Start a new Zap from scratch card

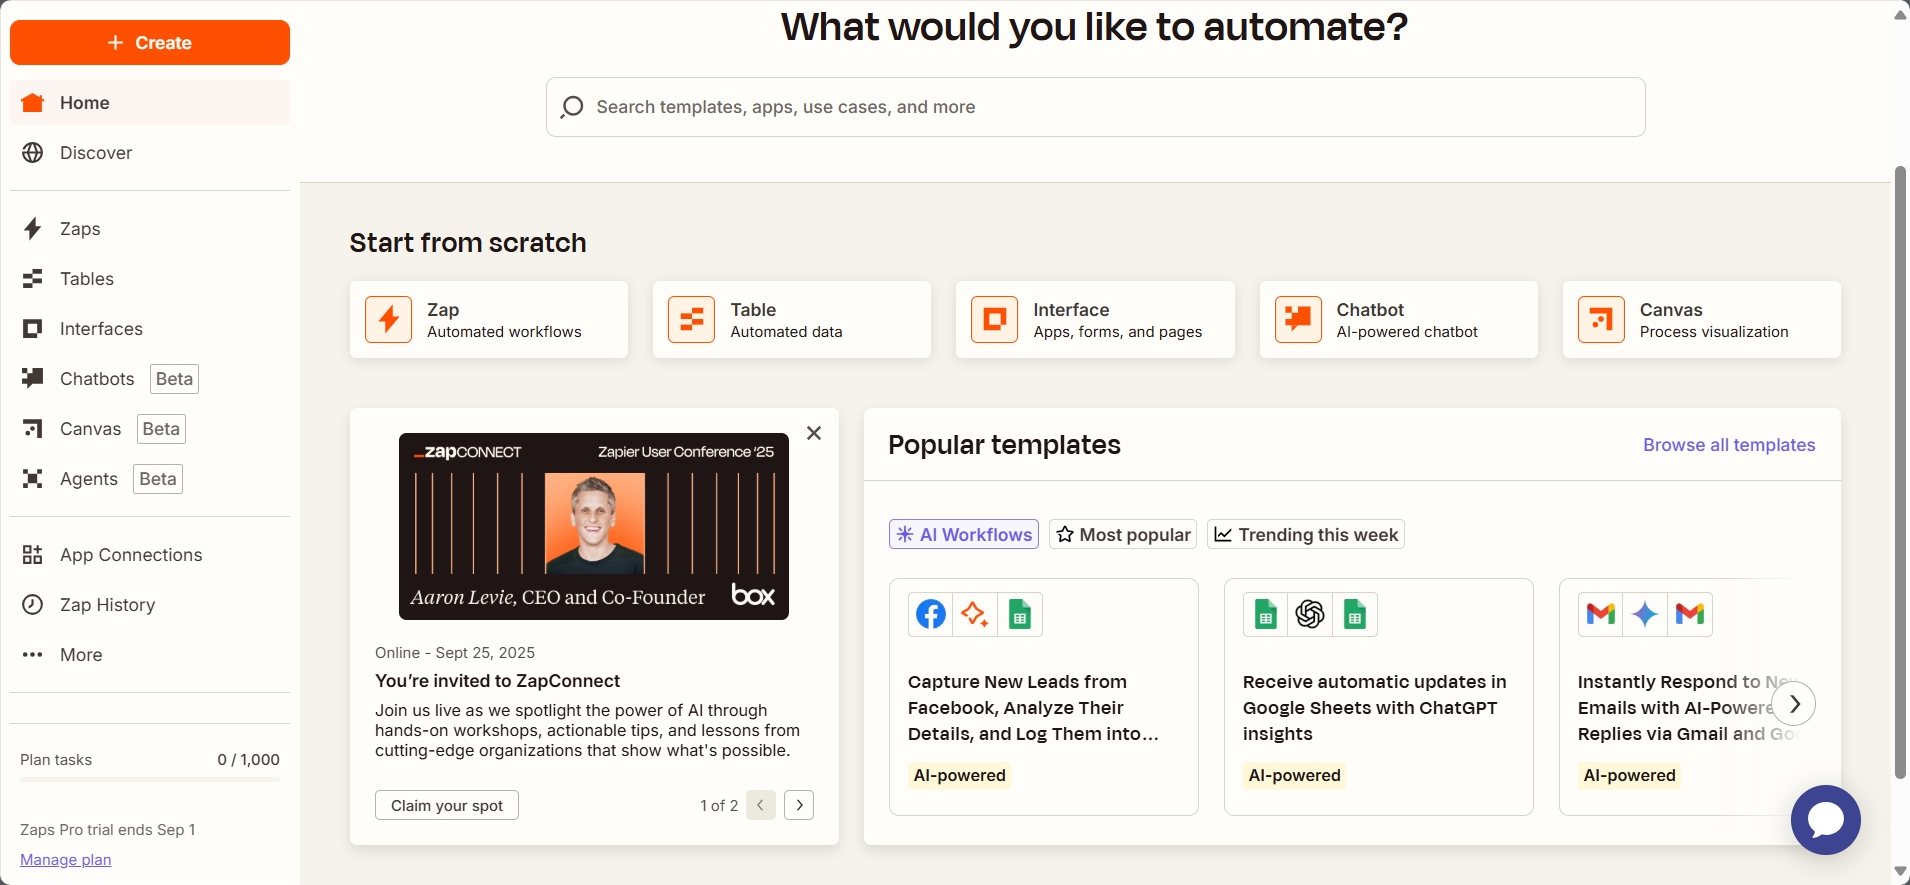pyautogui.click(x=489, y=320)
